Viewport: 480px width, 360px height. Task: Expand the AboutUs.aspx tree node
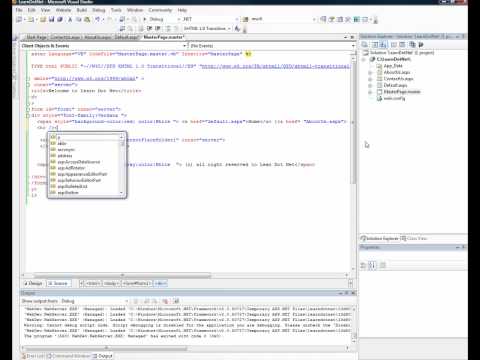[x=370, y=72]
